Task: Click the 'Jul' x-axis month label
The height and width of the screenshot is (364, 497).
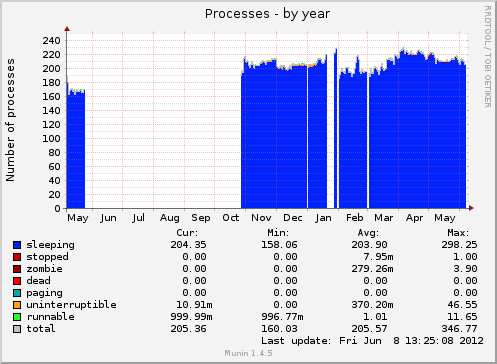Action: (x=138, y=218)
